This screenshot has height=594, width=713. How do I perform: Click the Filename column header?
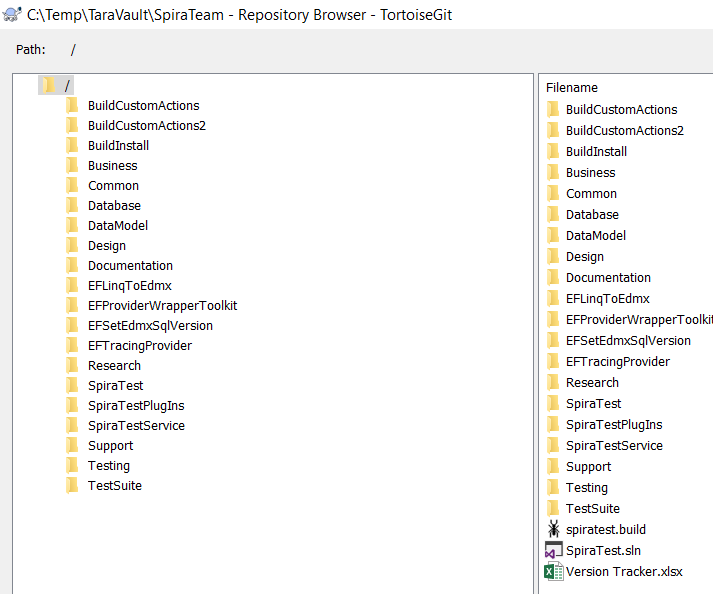pyautogui.click(x=572, y=88)
